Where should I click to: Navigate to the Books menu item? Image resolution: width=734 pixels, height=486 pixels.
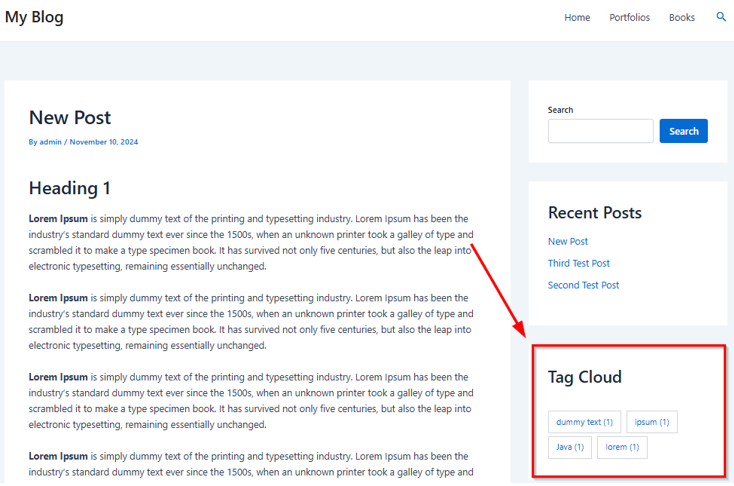pyautogui.click(x=682, y=18)
